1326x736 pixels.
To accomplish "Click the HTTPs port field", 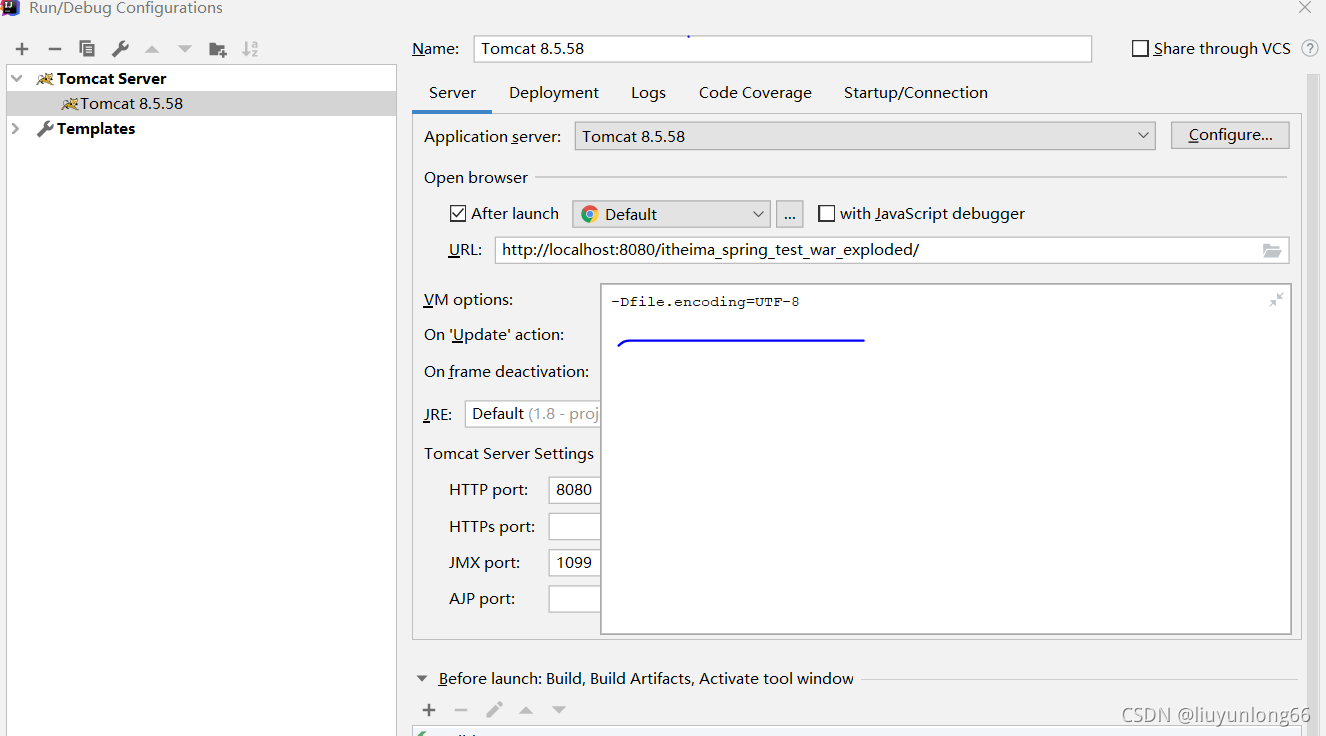I will click(x=575, y=526).
